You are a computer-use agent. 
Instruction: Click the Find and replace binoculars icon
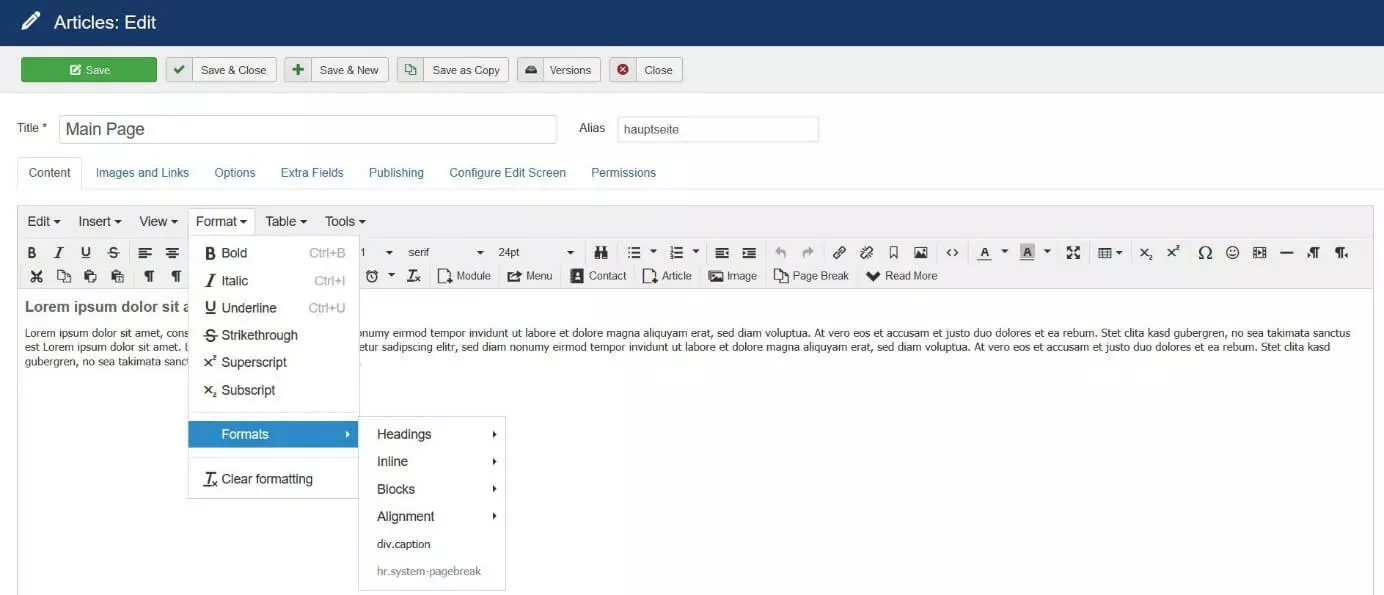601,253
